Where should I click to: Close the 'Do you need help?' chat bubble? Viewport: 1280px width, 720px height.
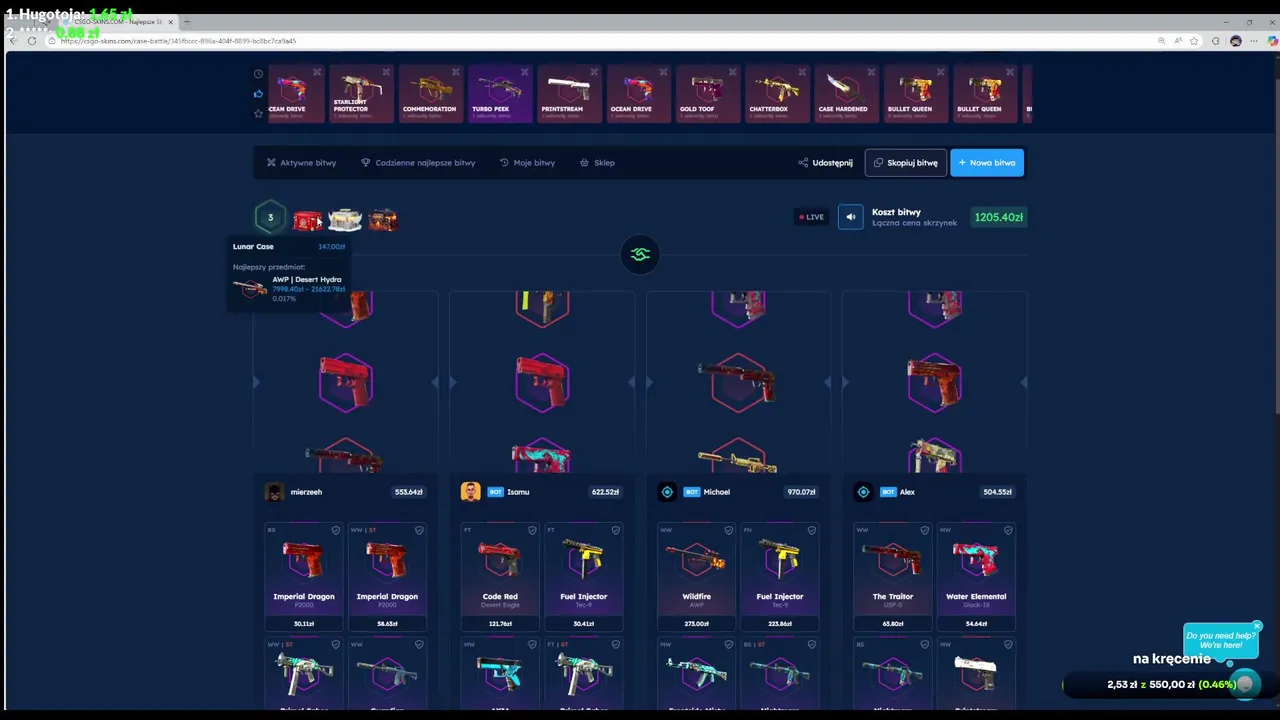coord(1257,627)
